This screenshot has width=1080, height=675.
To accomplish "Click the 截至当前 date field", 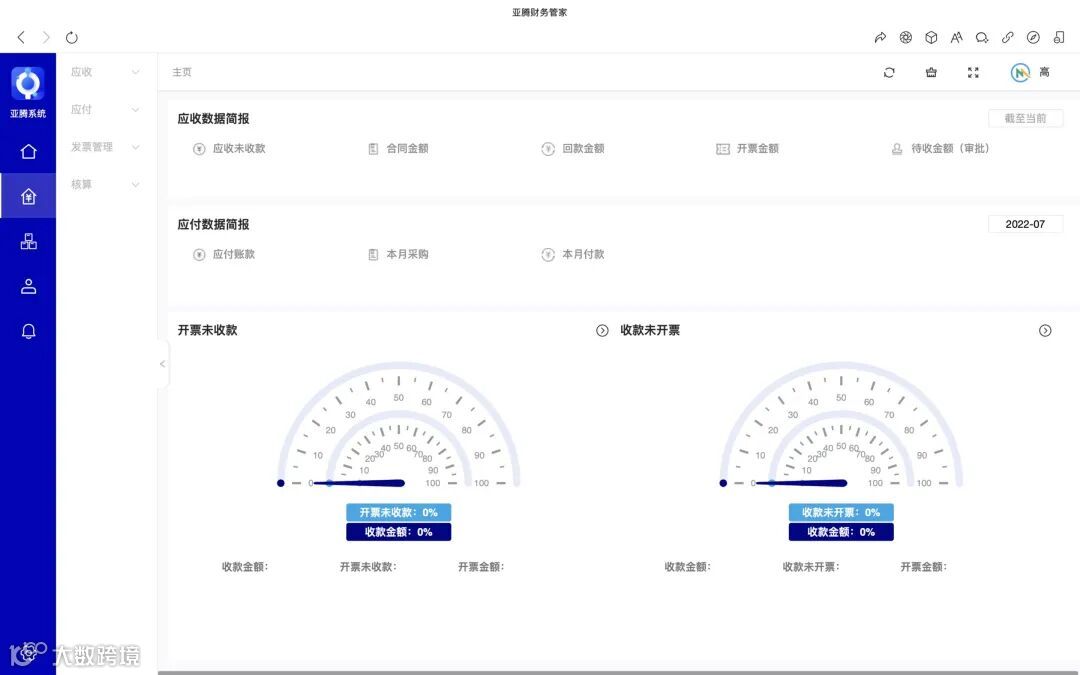I will coord(1025,118).
